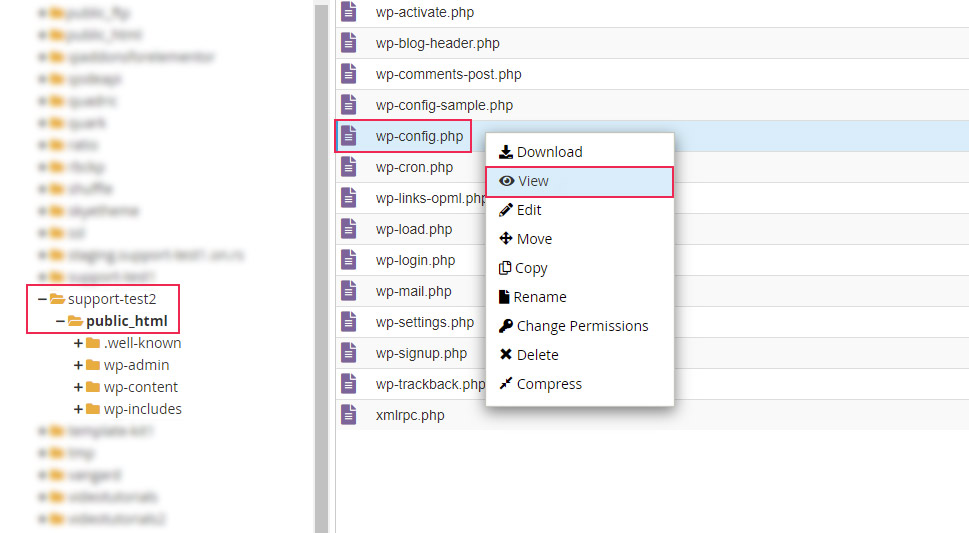The image size is (969, 533).
Task: Click the pencil icon beside Edit
Action: [506, 210]
